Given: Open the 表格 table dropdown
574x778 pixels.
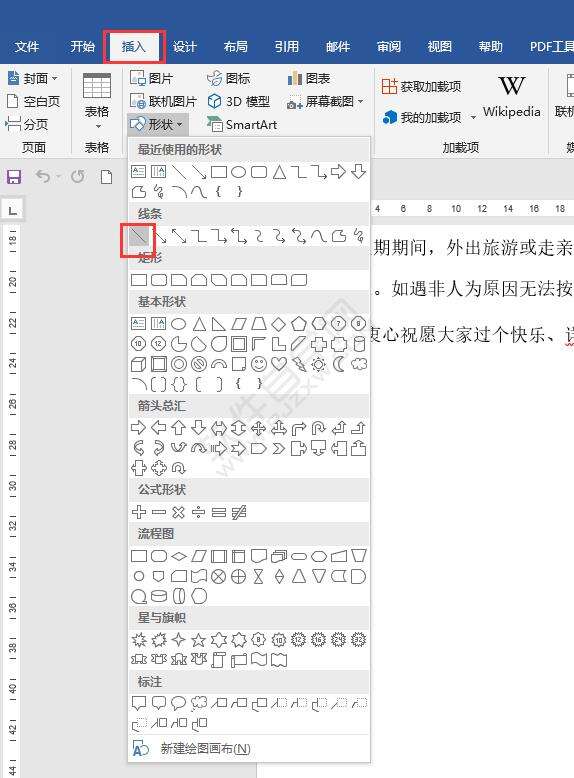Looking at the screenshot, I should pyautogui.click(x=97, y=102).
